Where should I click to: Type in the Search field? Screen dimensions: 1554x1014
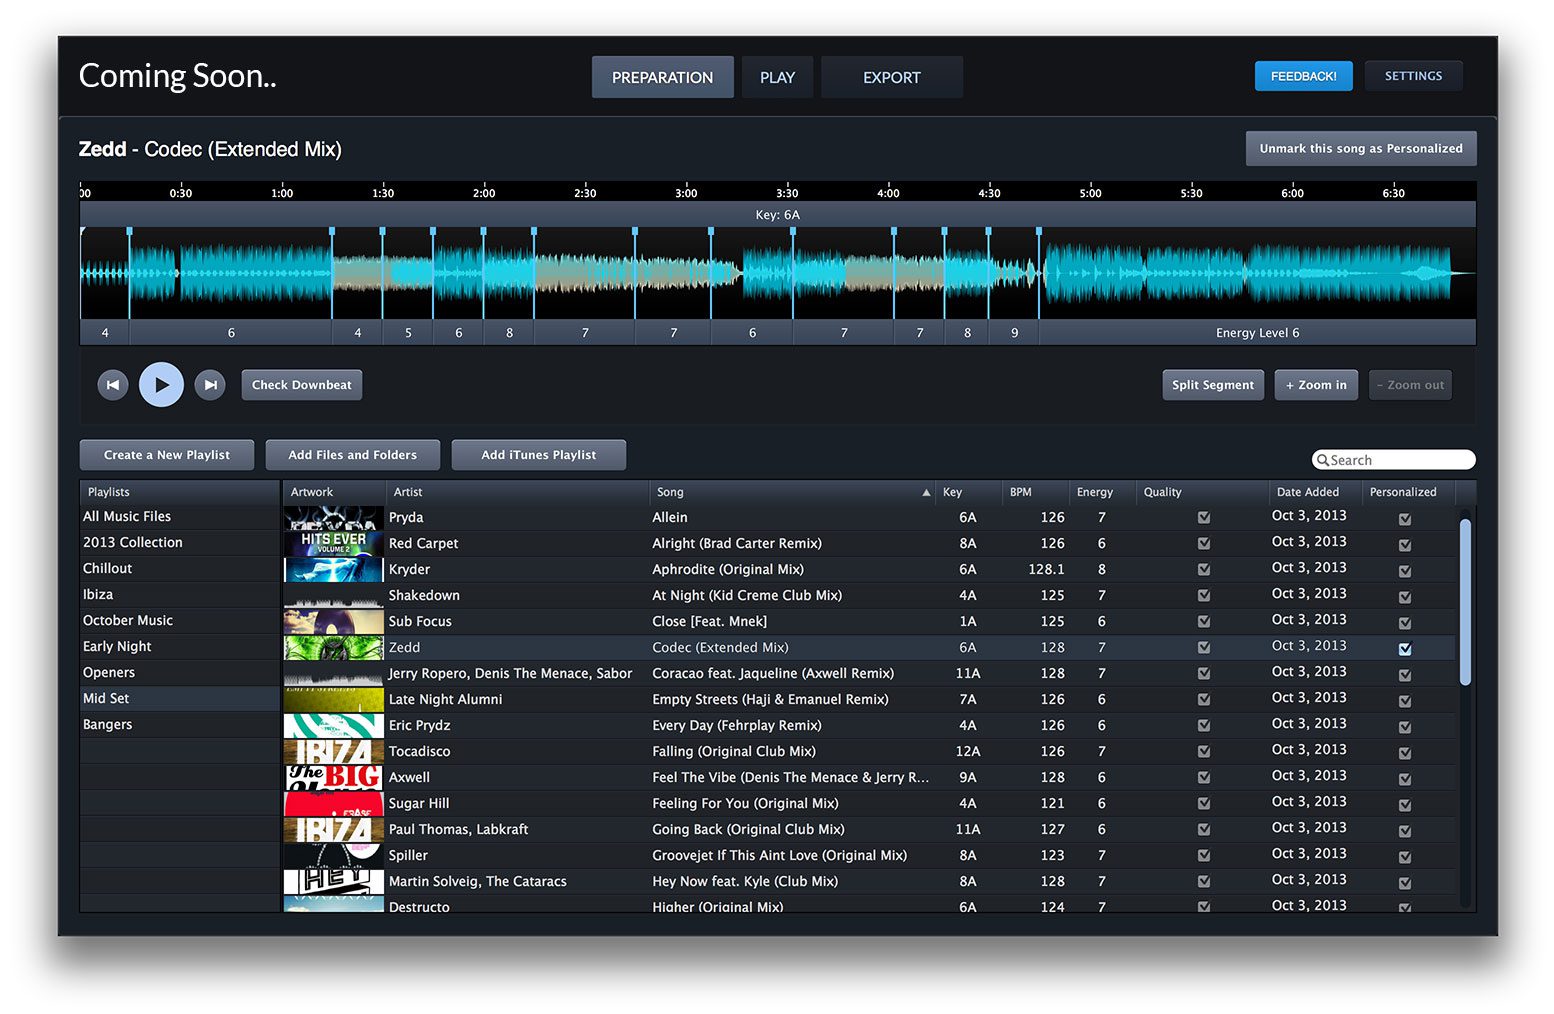1400,460
